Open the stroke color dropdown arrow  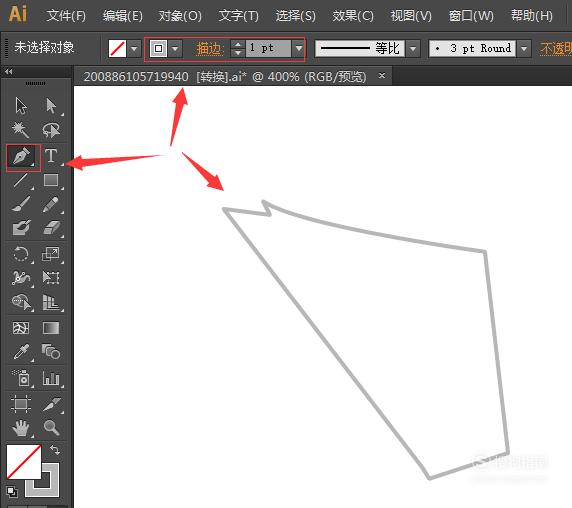tap(175, 49)
